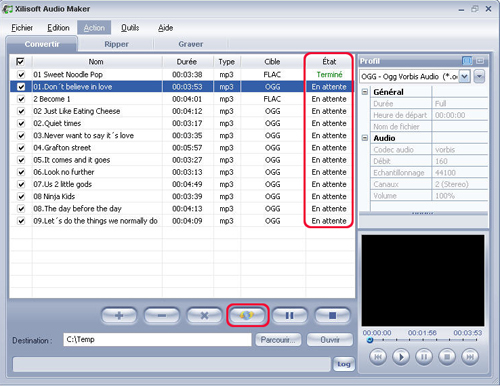Click the add file plus button

119,315
